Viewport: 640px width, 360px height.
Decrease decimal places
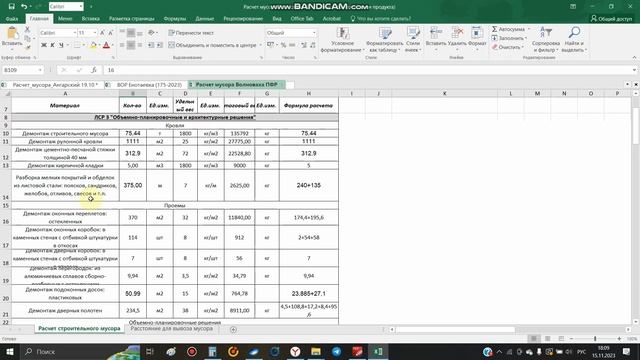(313, 45)
